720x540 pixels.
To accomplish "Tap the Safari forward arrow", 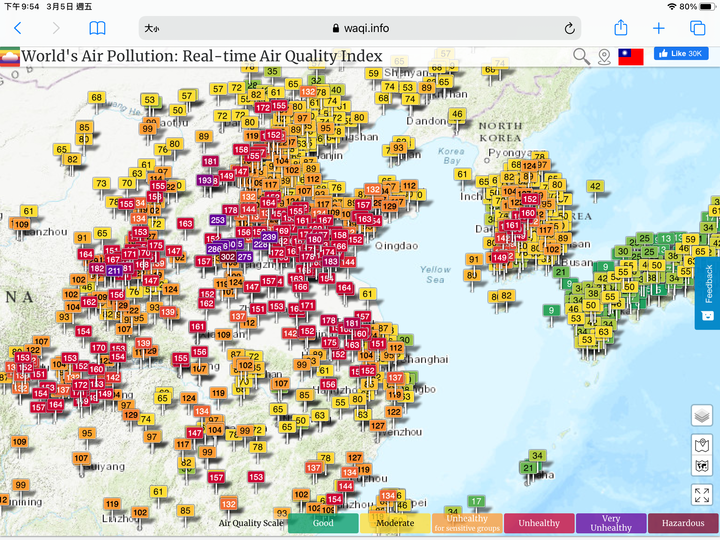I will click(56, 28).
